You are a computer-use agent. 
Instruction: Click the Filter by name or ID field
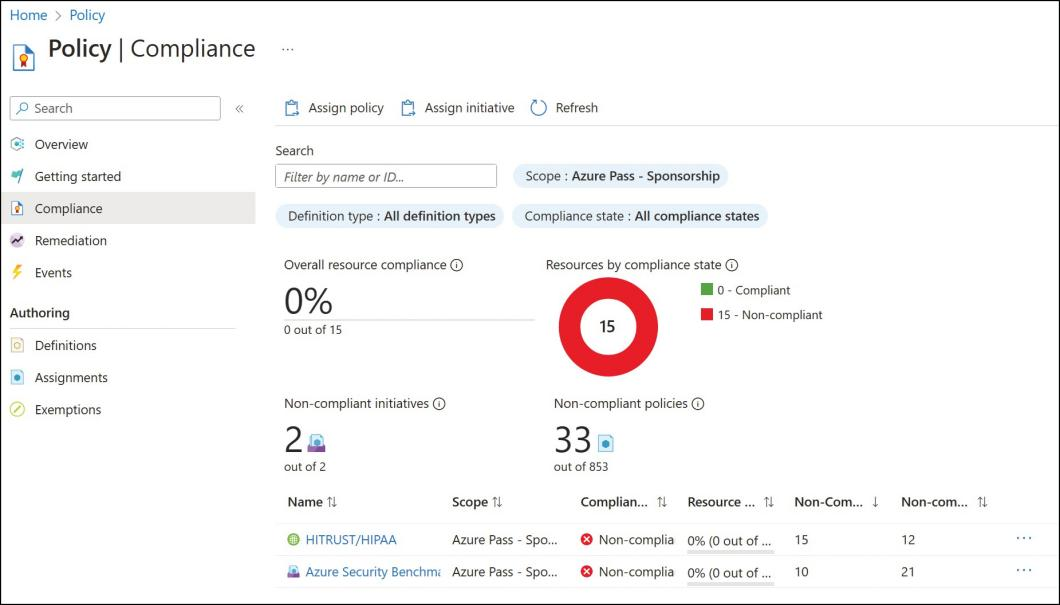(386, 176)
